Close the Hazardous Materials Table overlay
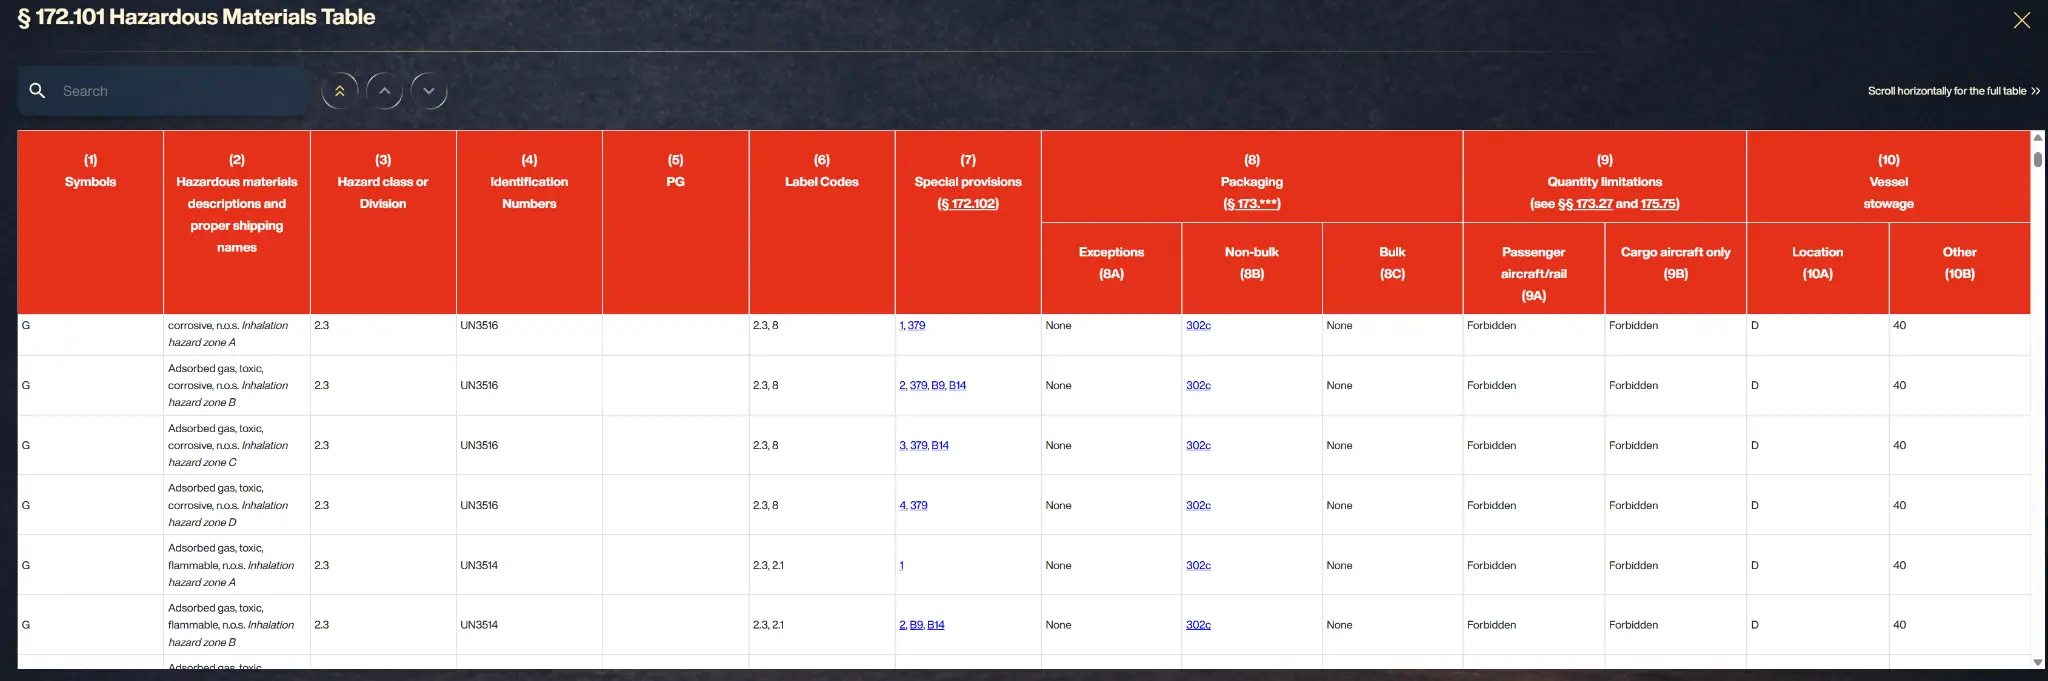Screen dimensions: 2048x681 (2021, 20)
